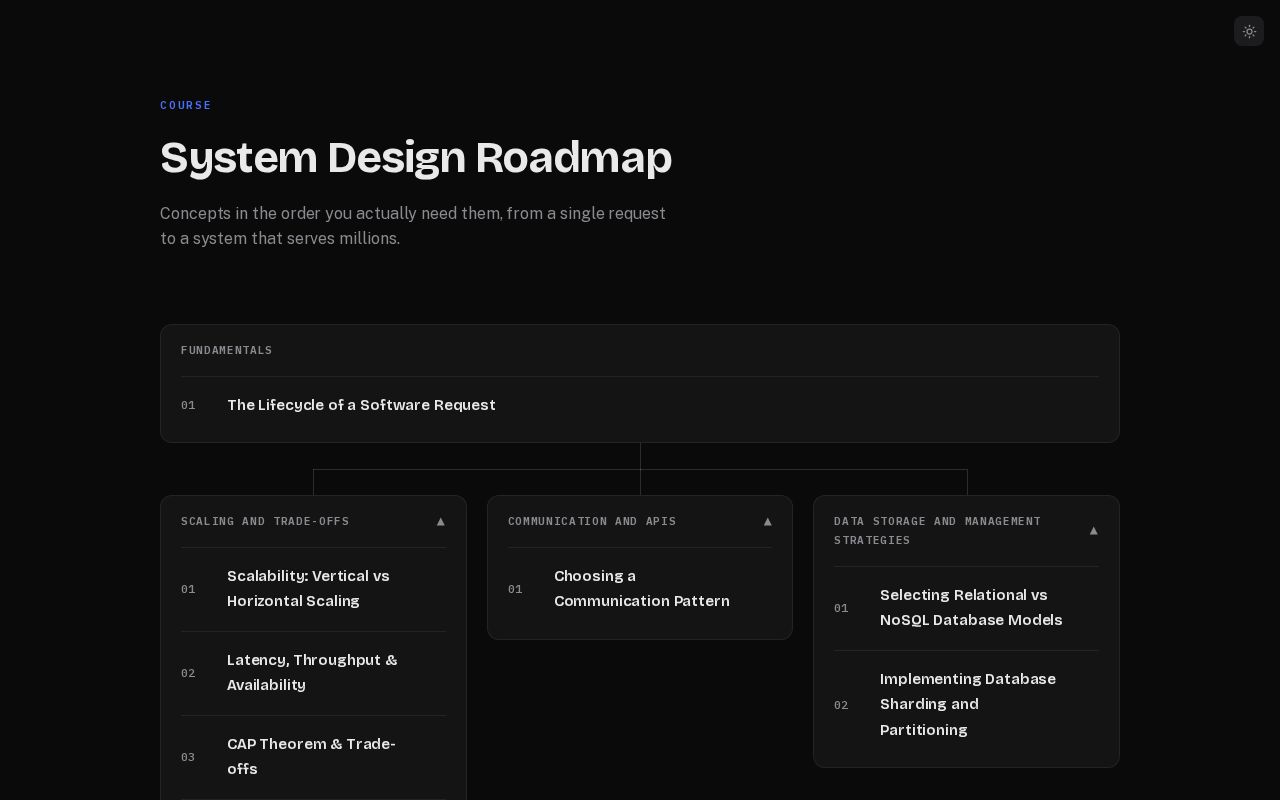
Task: Open CAP Theorem & Trade-offs lesson
Action: [313, 757]
